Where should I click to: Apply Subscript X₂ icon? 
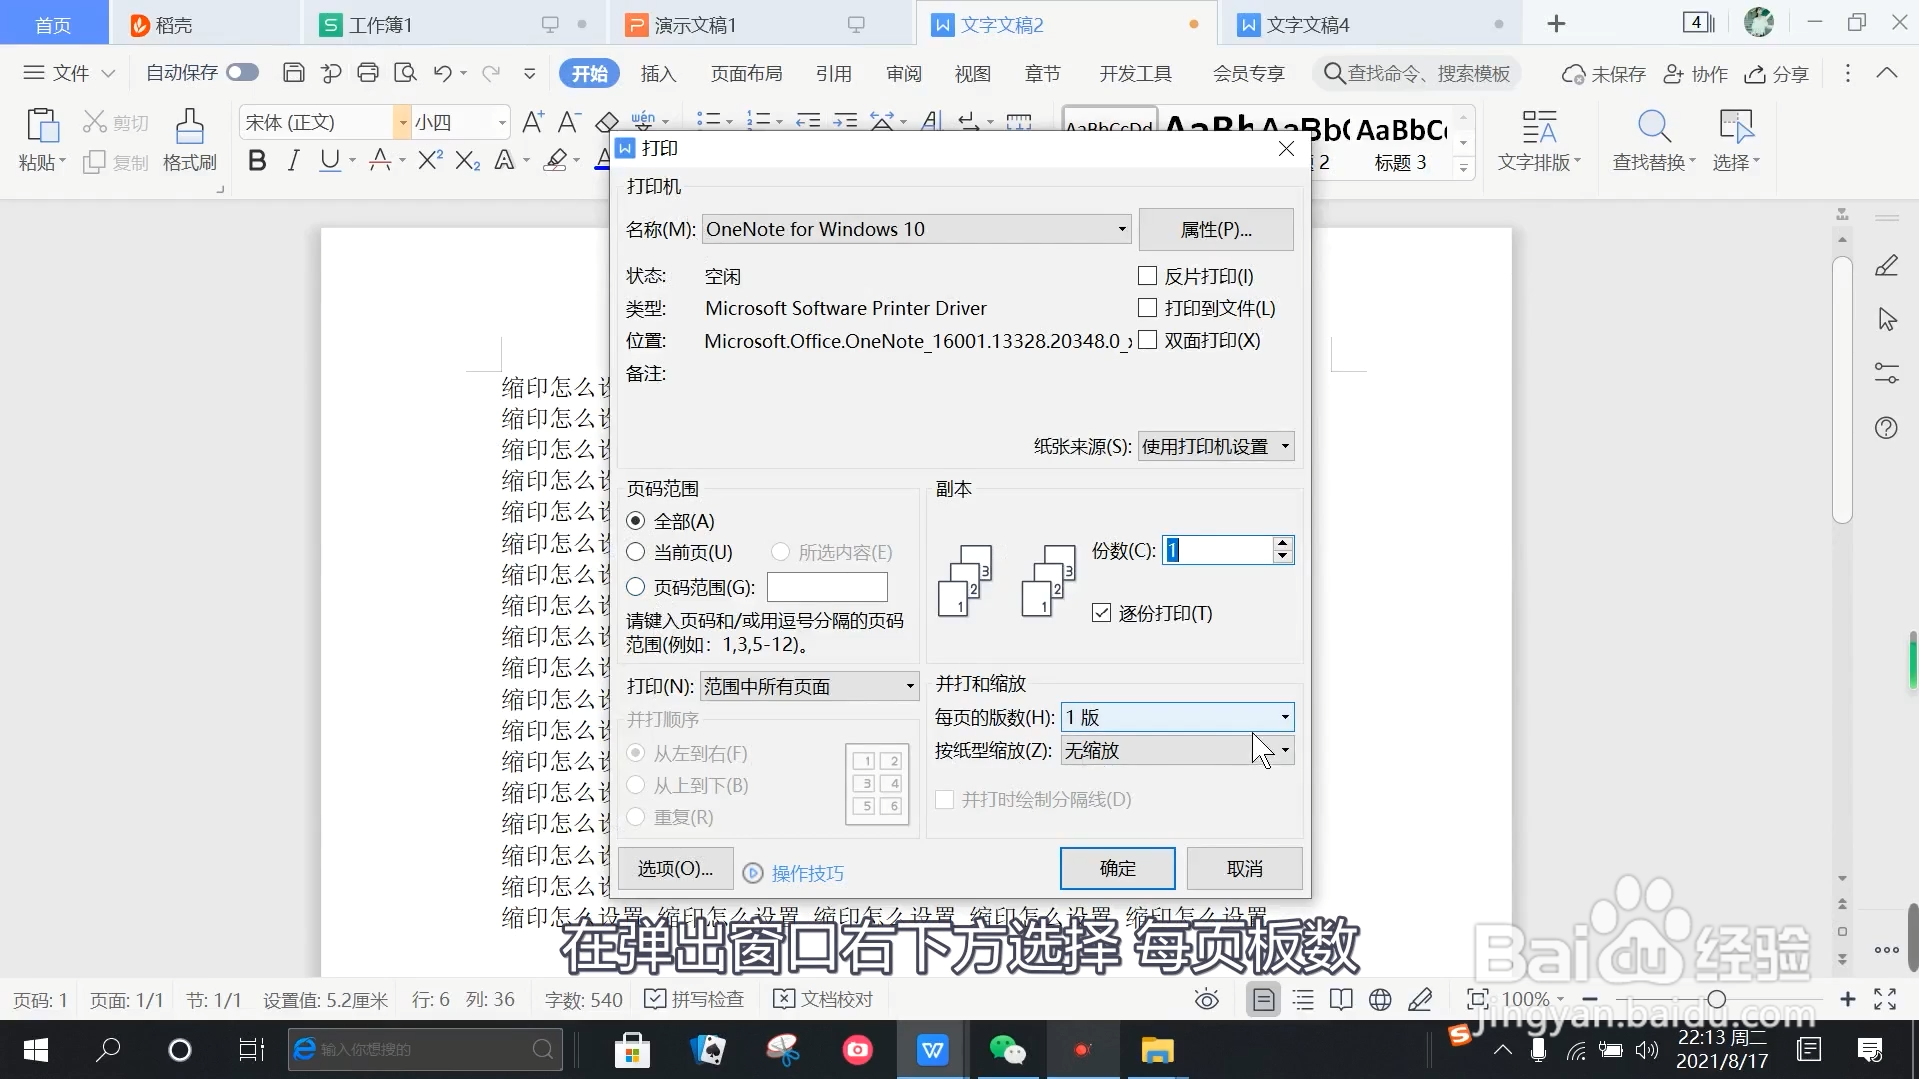tap(467, 160)
